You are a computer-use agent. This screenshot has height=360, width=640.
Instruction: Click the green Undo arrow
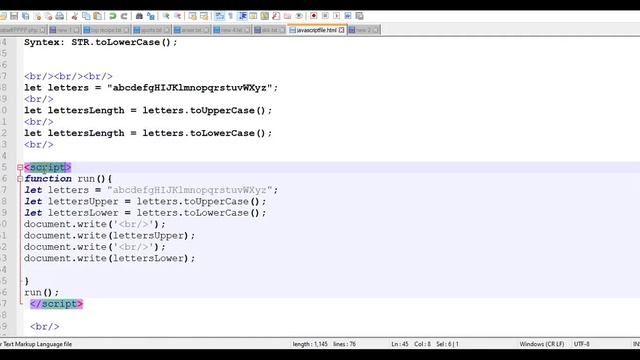(112, 16)
